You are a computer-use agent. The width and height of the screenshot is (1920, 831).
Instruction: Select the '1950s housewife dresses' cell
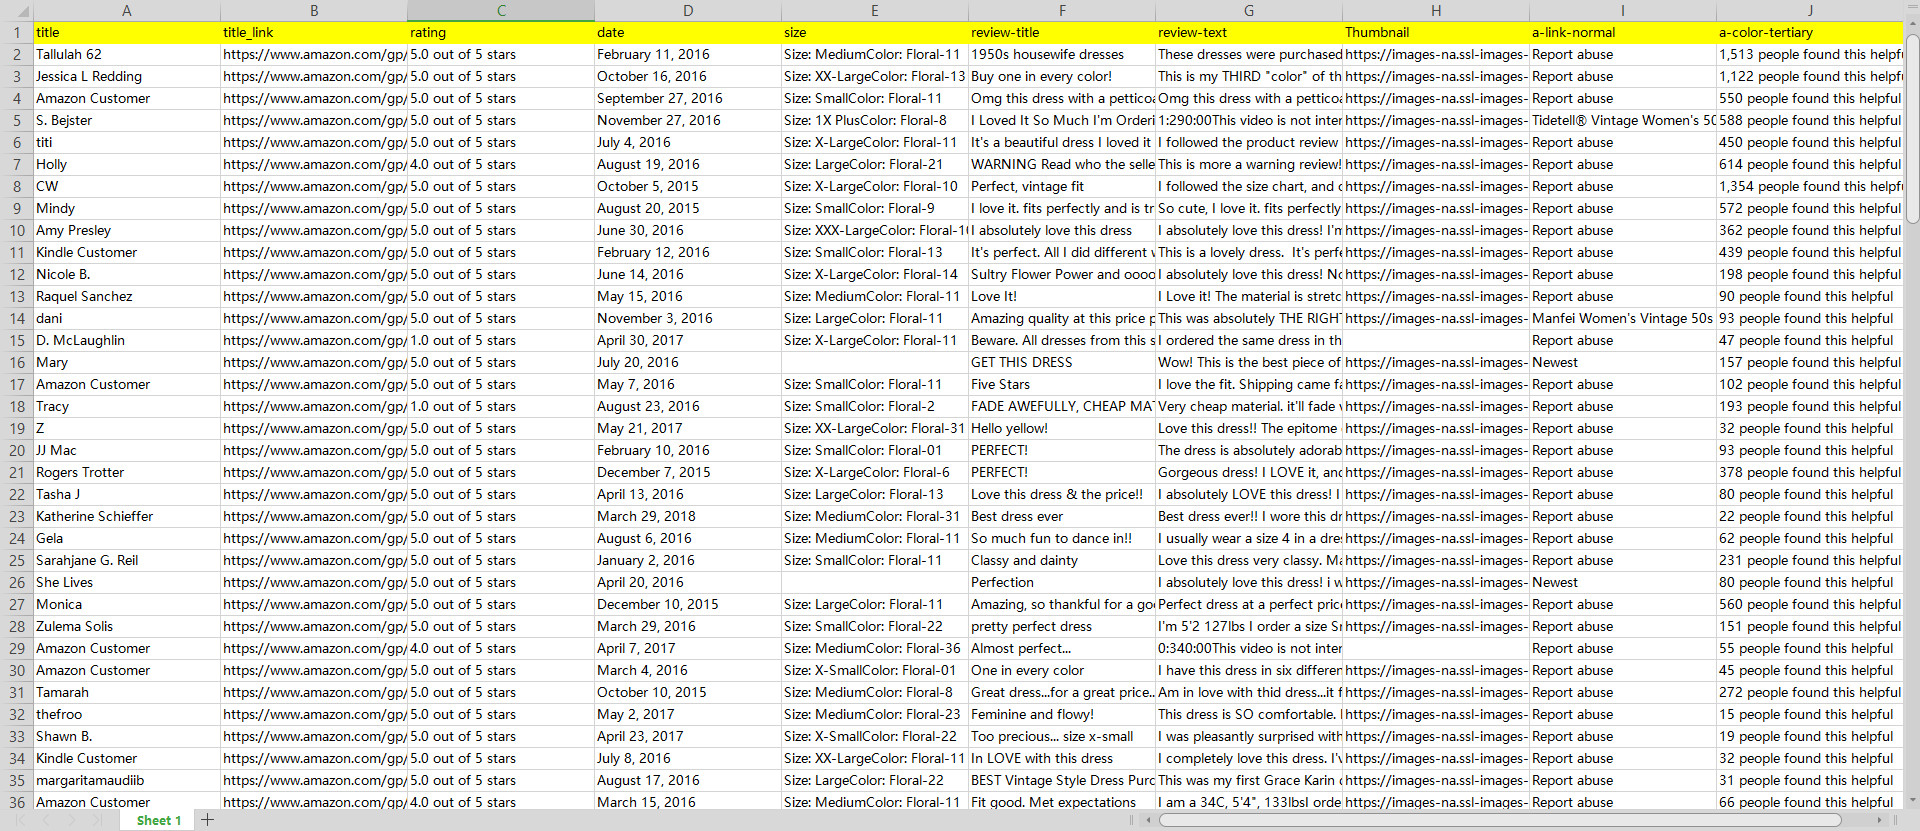click(x=1062, y=54)
